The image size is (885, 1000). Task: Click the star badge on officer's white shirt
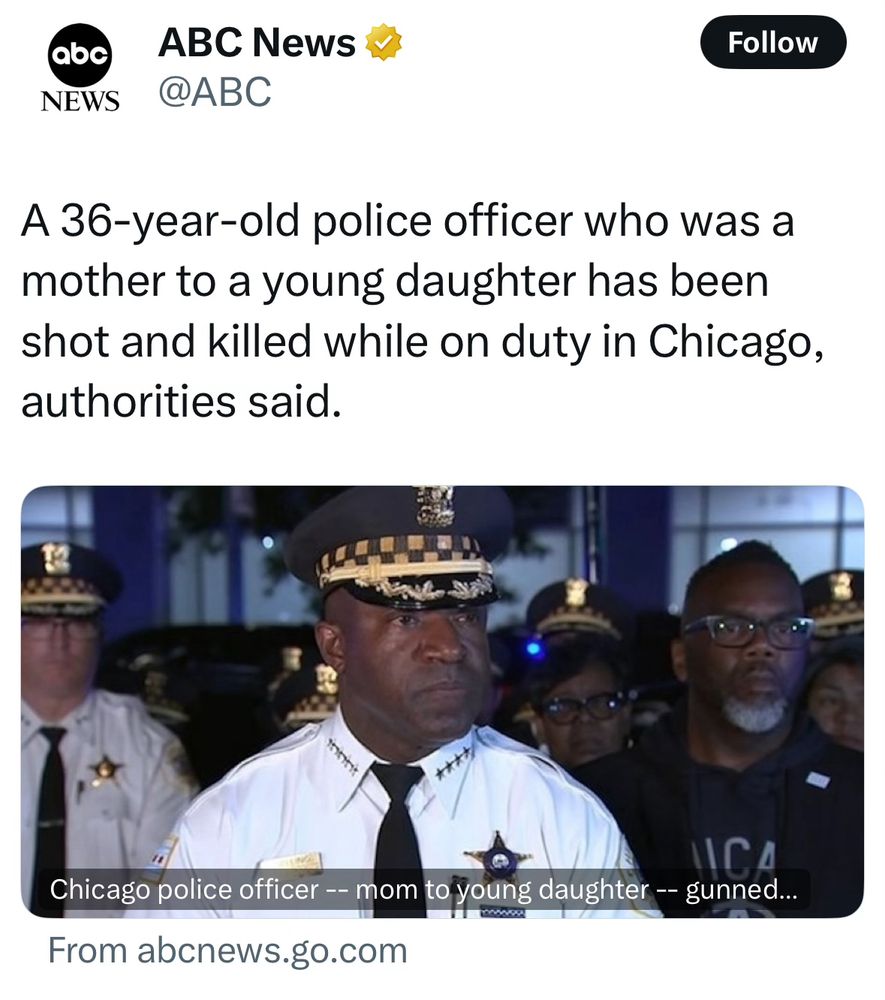click(498, 855)
